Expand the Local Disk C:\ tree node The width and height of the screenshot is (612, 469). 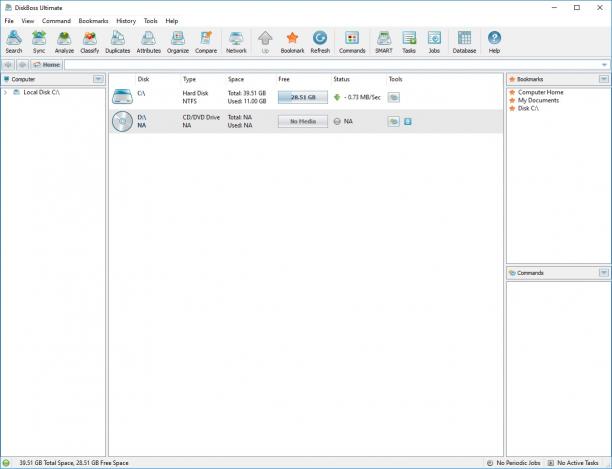pos(5,92)
